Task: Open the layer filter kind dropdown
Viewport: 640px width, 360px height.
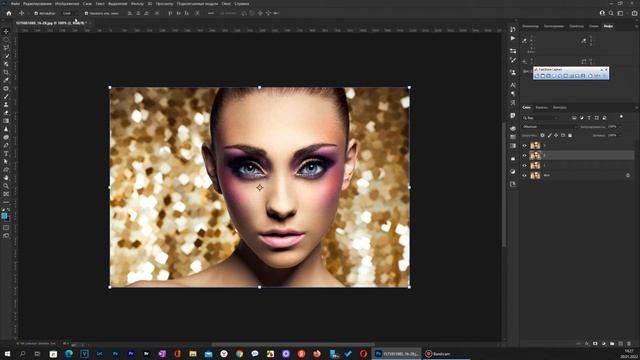Action: 541,118
